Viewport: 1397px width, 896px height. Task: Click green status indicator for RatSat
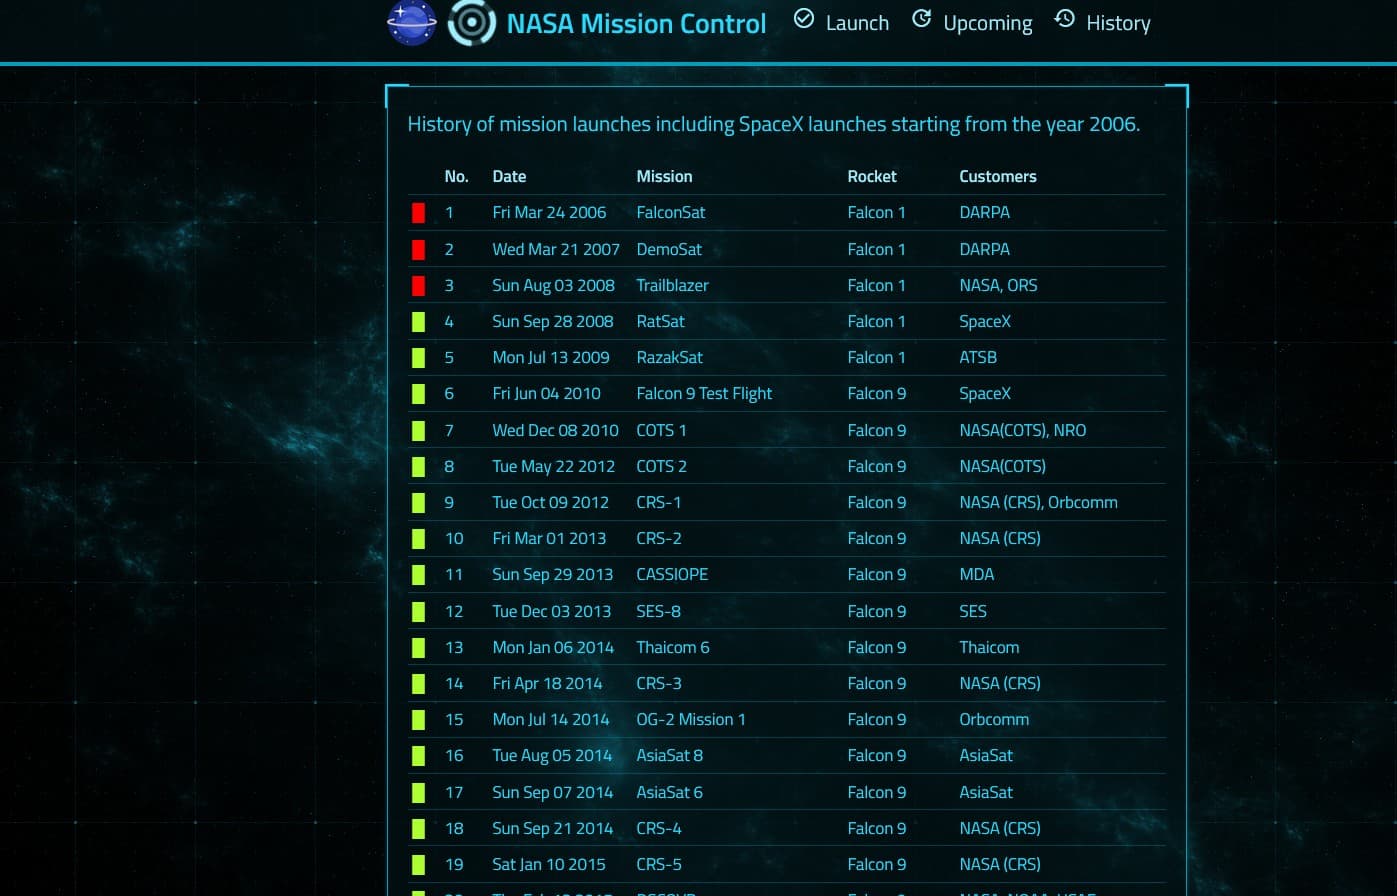[x=418, y=322]
